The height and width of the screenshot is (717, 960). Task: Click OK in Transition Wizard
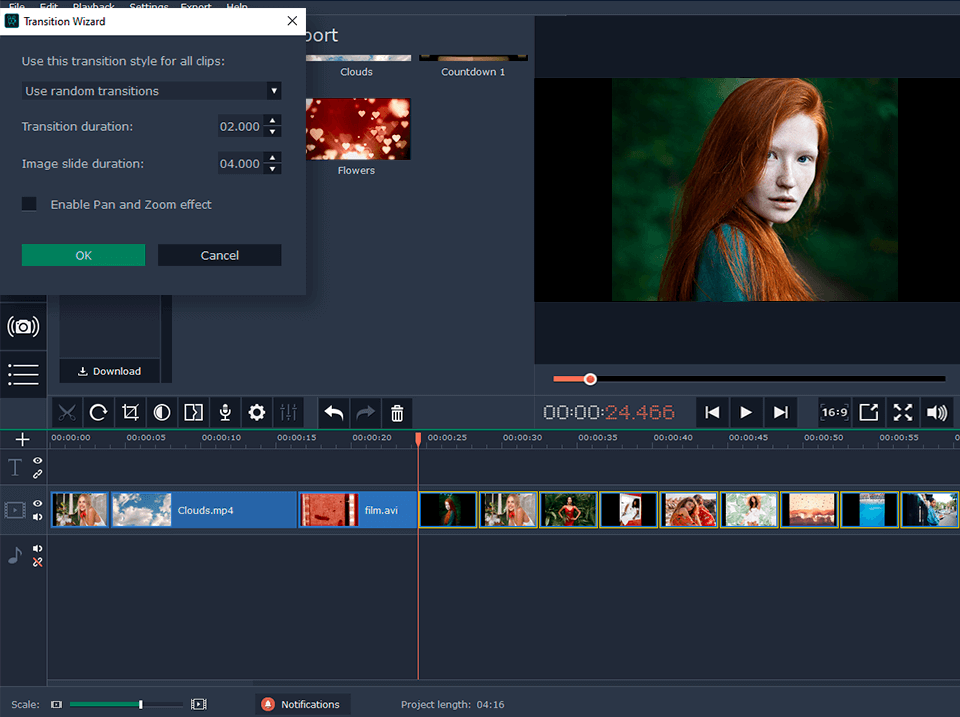[83, 255]
